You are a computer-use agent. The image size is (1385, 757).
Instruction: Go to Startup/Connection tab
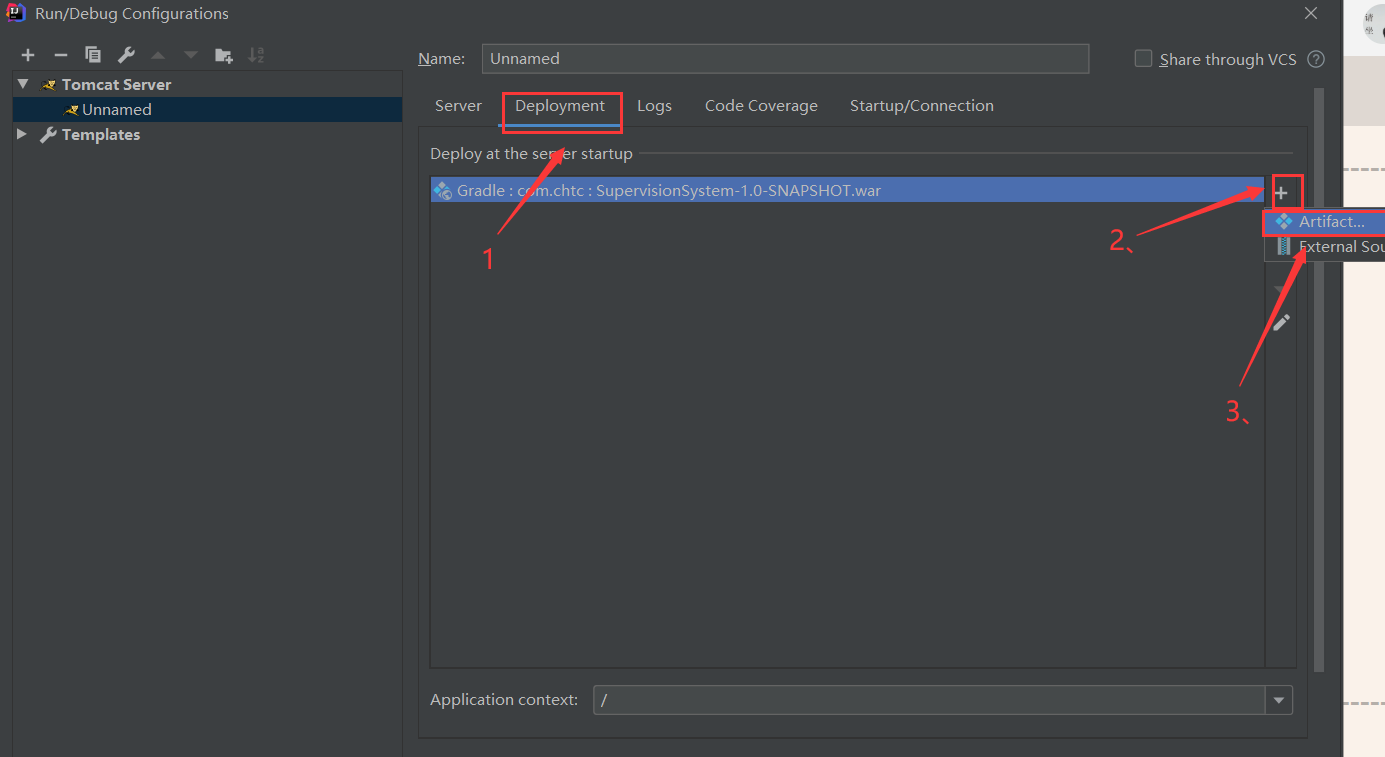pyautogui.click(x=921, y=106)
